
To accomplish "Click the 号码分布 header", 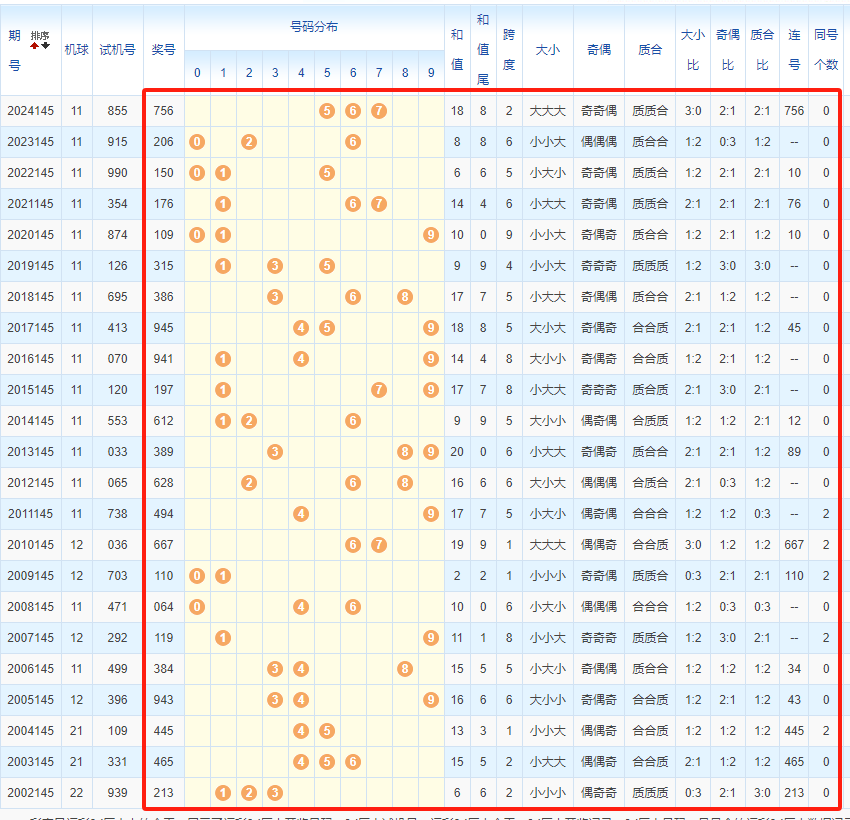I will click(x=313, y=26).
